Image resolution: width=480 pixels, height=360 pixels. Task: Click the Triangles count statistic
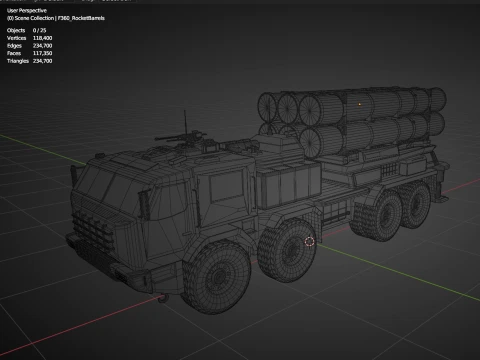(x=29, y=61)
